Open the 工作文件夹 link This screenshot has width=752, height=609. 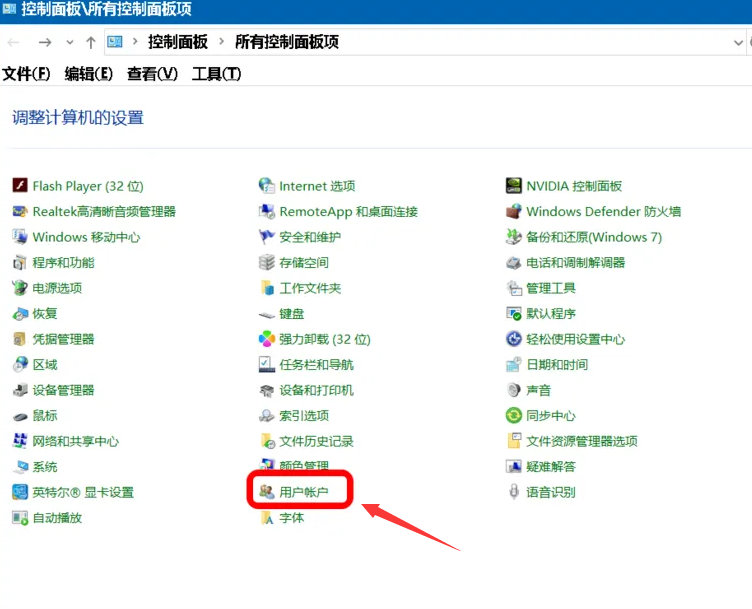point(310,288)
